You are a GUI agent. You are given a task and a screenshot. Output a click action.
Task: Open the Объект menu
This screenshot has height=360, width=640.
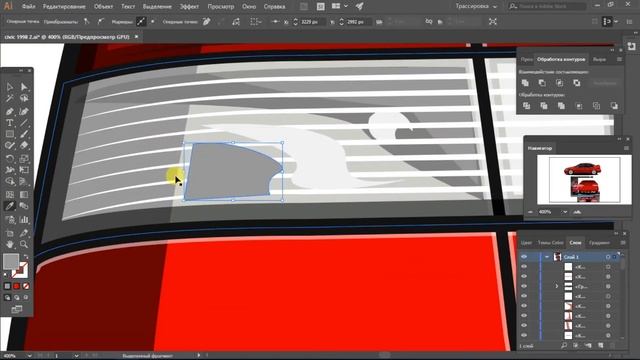click(103, 7)
